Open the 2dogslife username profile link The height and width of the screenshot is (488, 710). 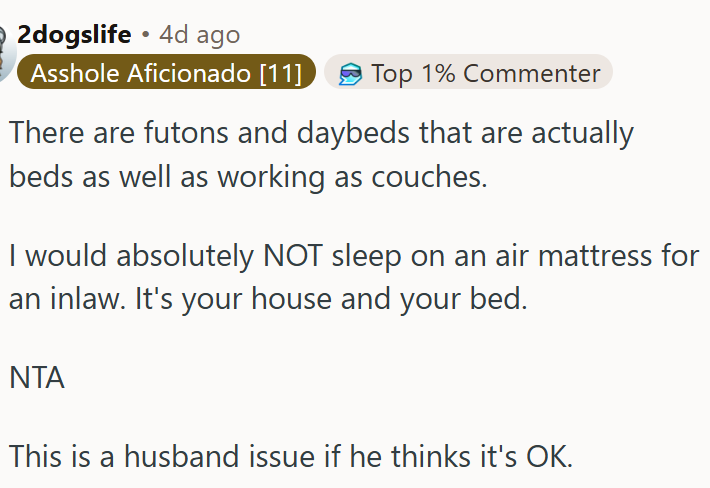(x=74, y=35)
